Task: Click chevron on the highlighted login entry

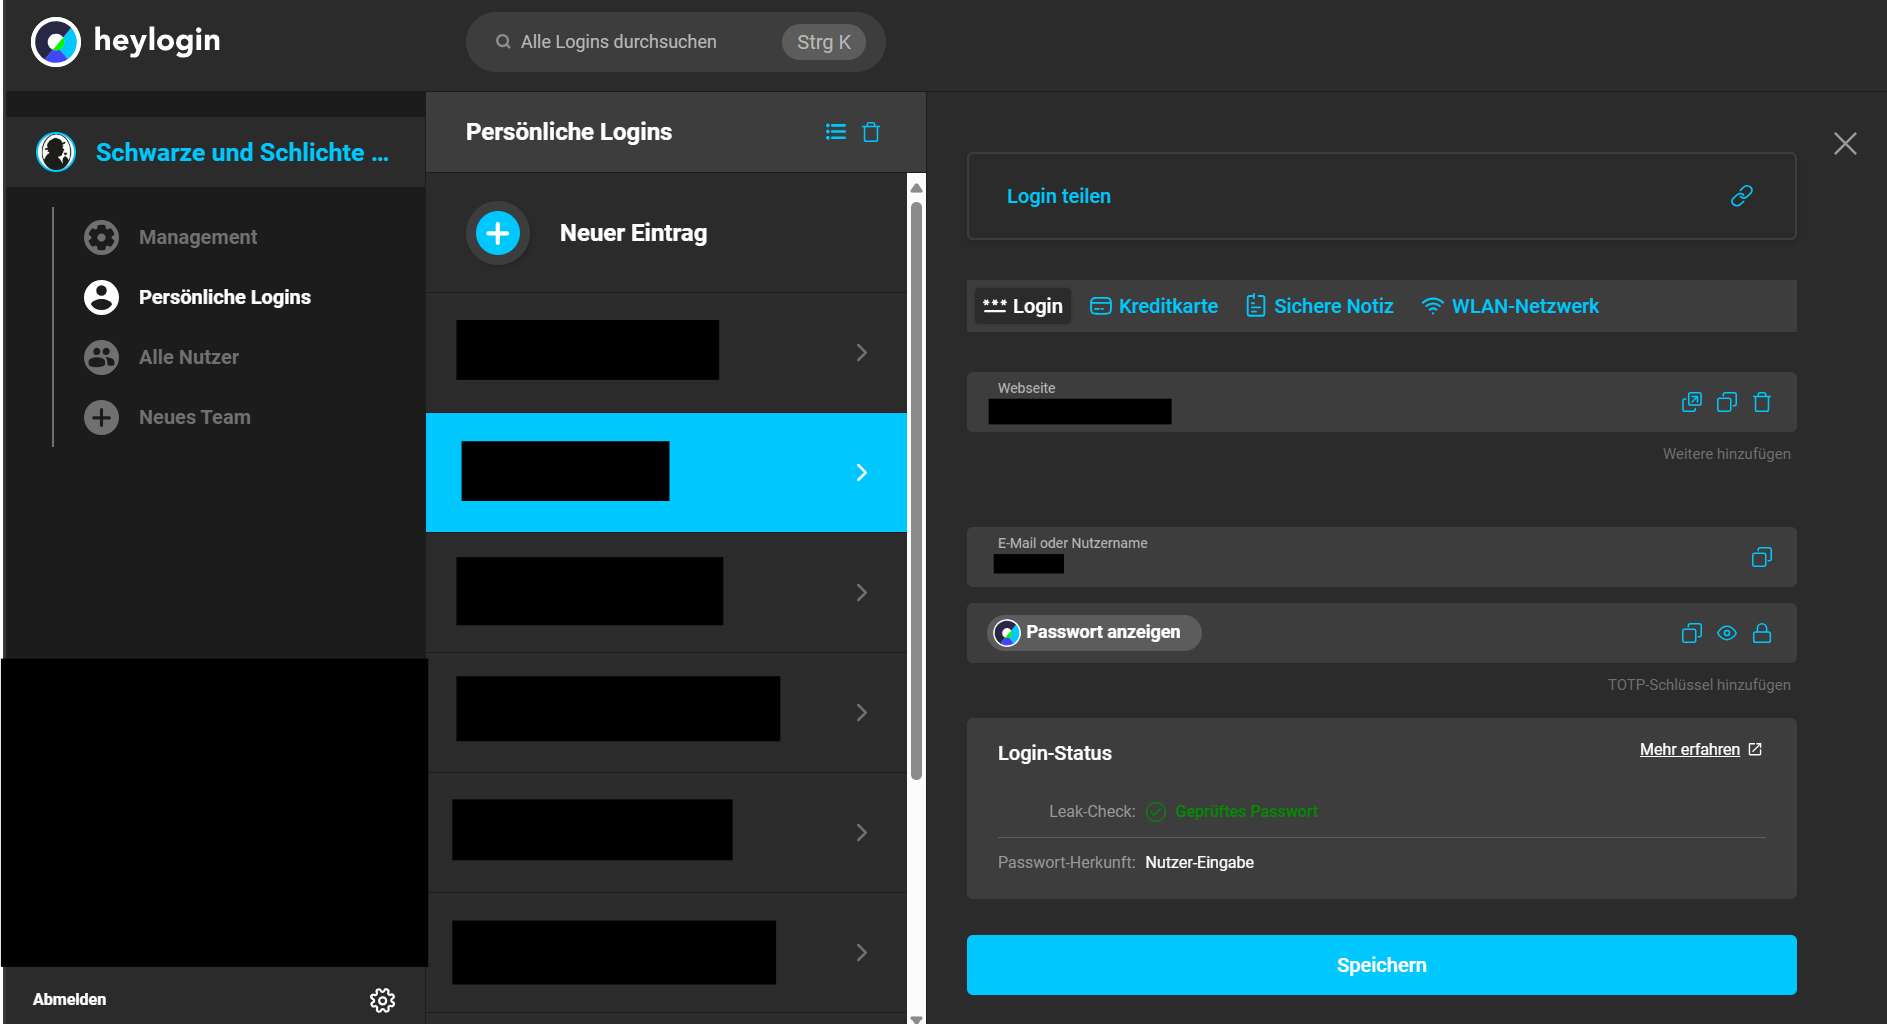Action: click(x=861, y=473)
